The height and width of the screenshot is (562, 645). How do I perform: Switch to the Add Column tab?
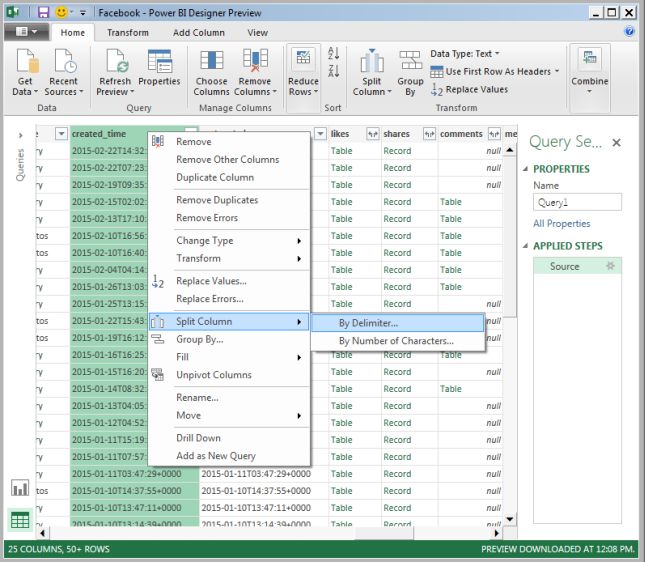coord(197,32)
